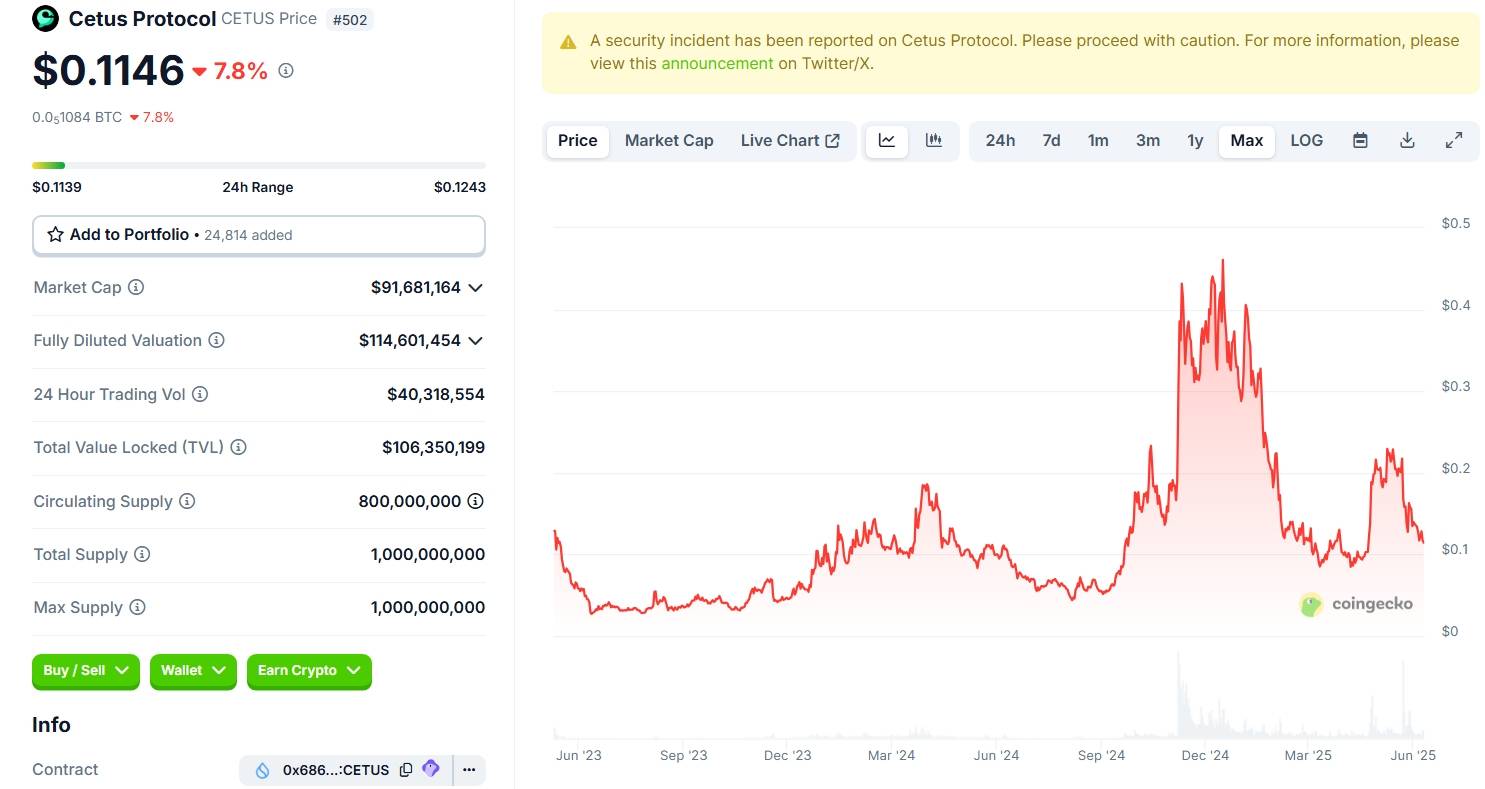The width and height of the screenshot is (1485, 789).
Task: Switch to the line chart view
Action: pyautogui.click(x=887, y=141)
